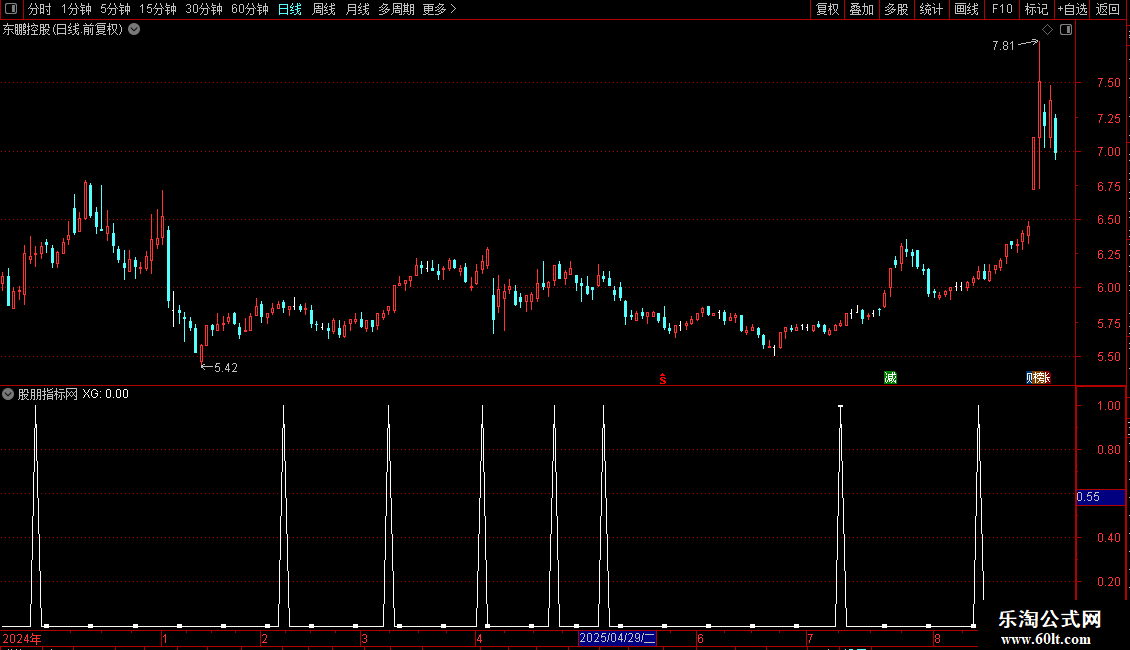Viewport: 1130px width, 650px height.
Task: Click the red S event marker
Action: [662, 378]
